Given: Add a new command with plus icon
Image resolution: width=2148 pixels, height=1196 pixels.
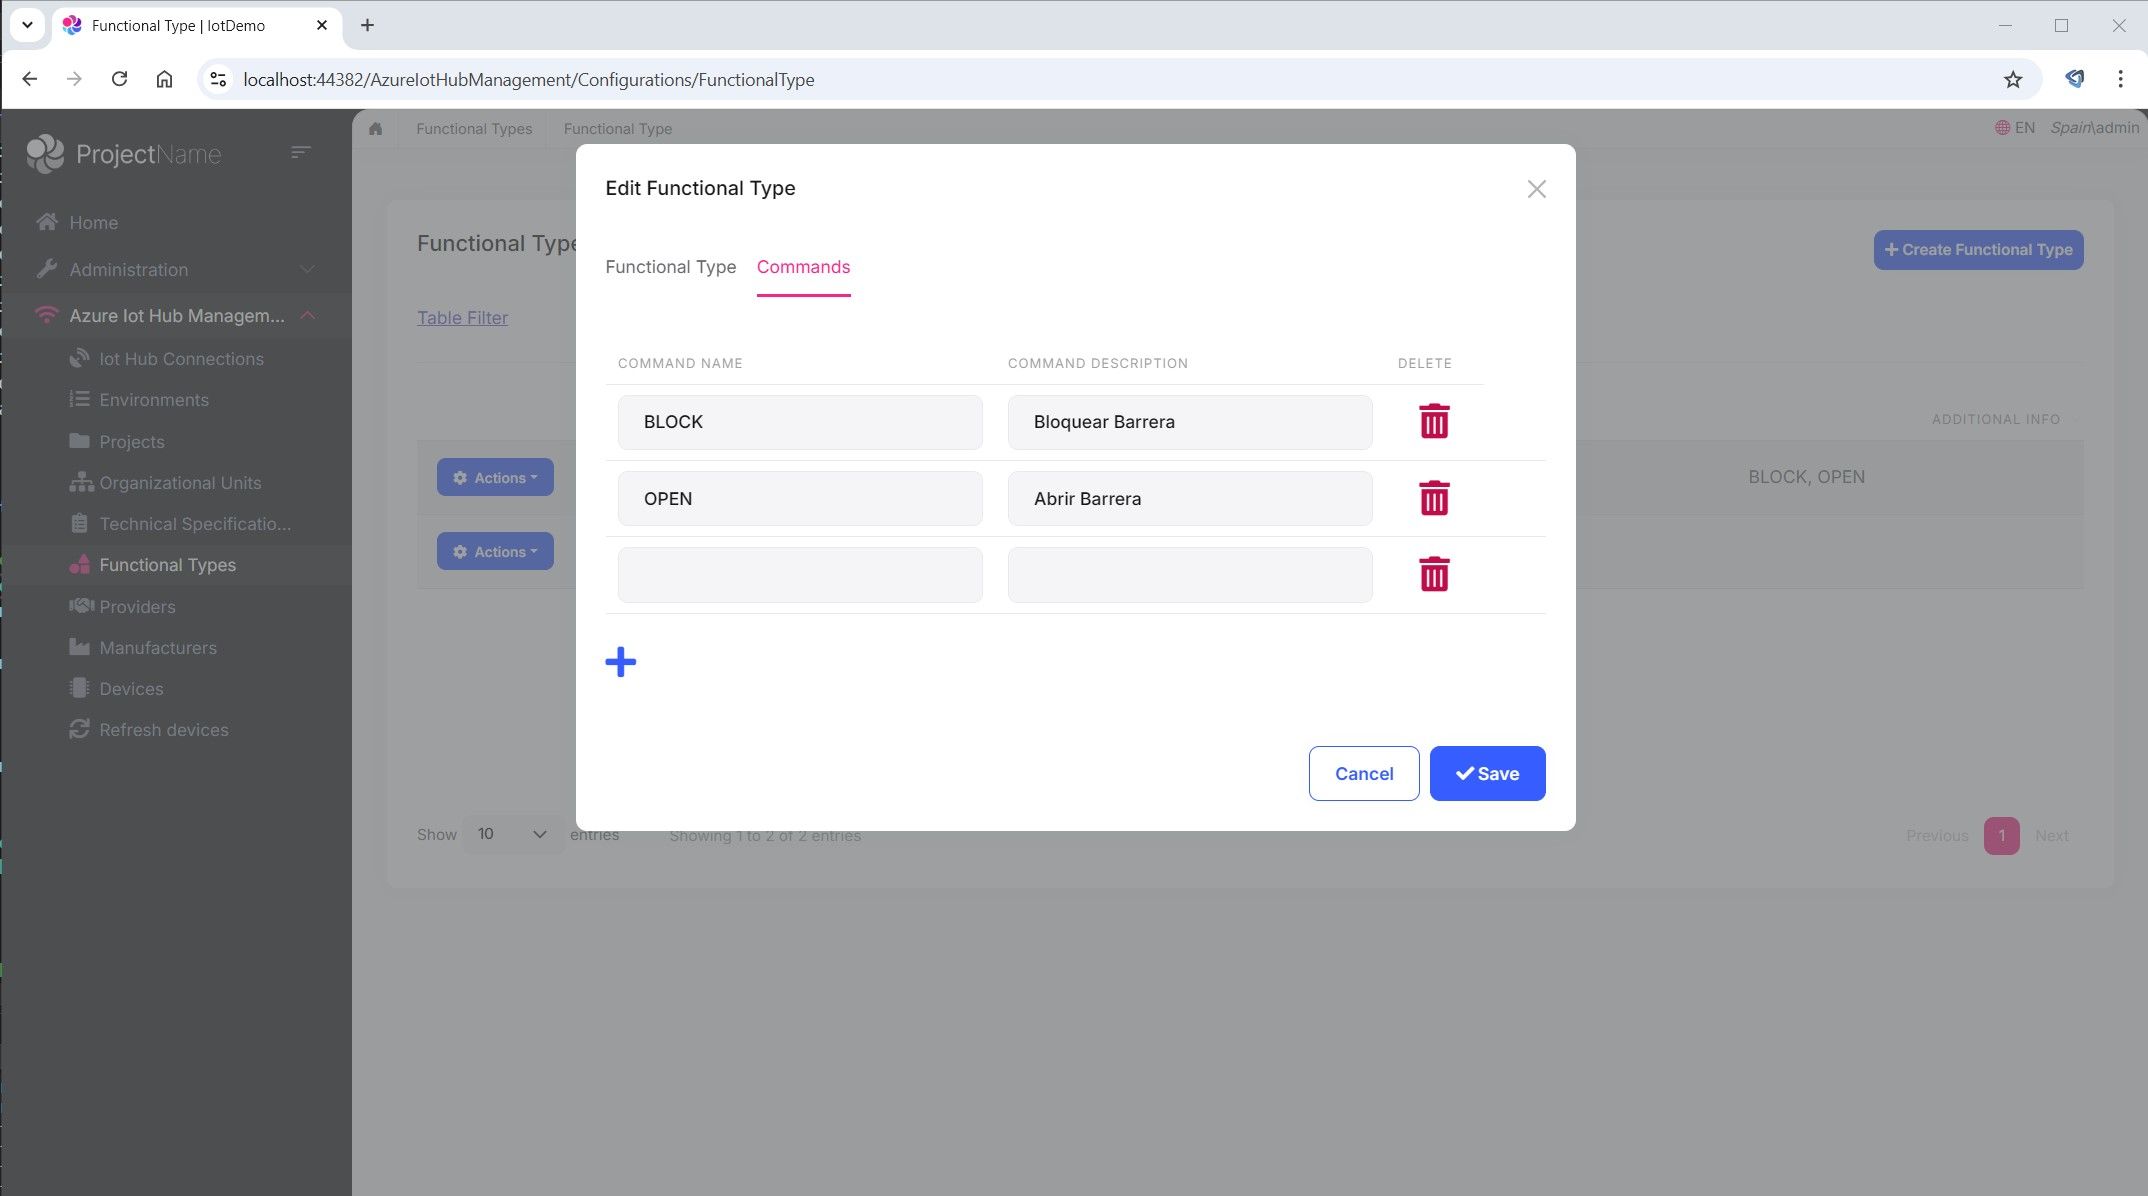Looking at the screenshot, I should (620, 662).
